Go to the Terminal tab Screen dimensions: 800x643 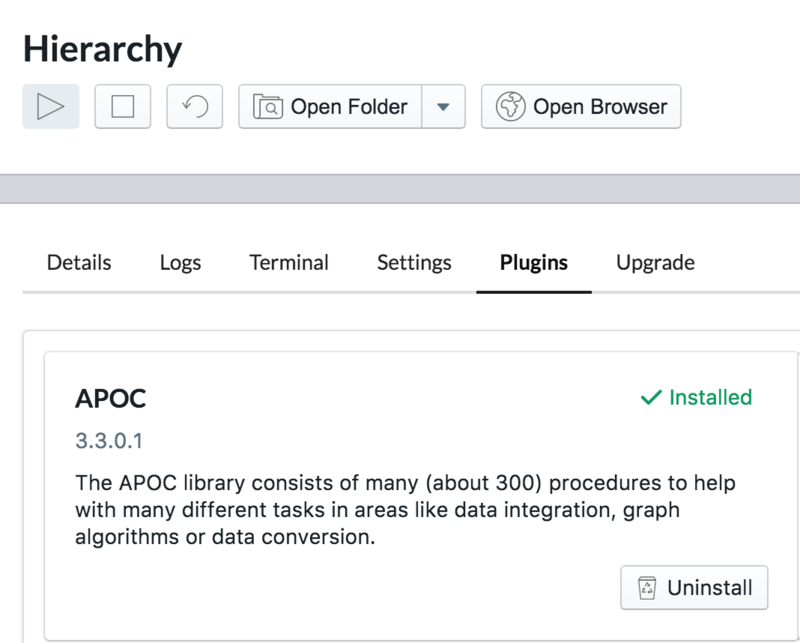coord(289,263)
